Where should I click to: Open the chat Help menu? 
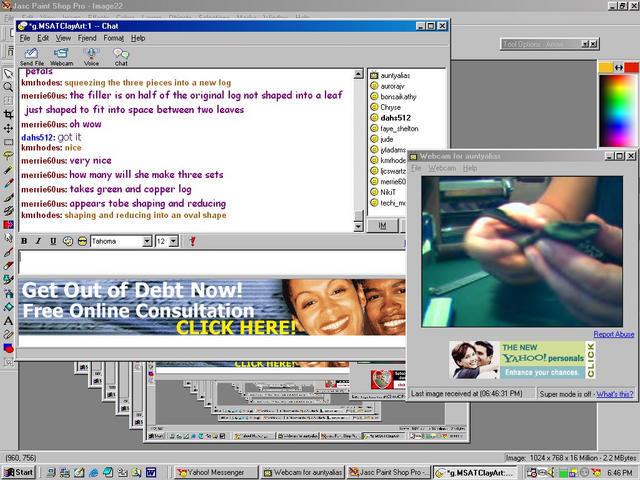pyautogui.click(x=138, y=38)
